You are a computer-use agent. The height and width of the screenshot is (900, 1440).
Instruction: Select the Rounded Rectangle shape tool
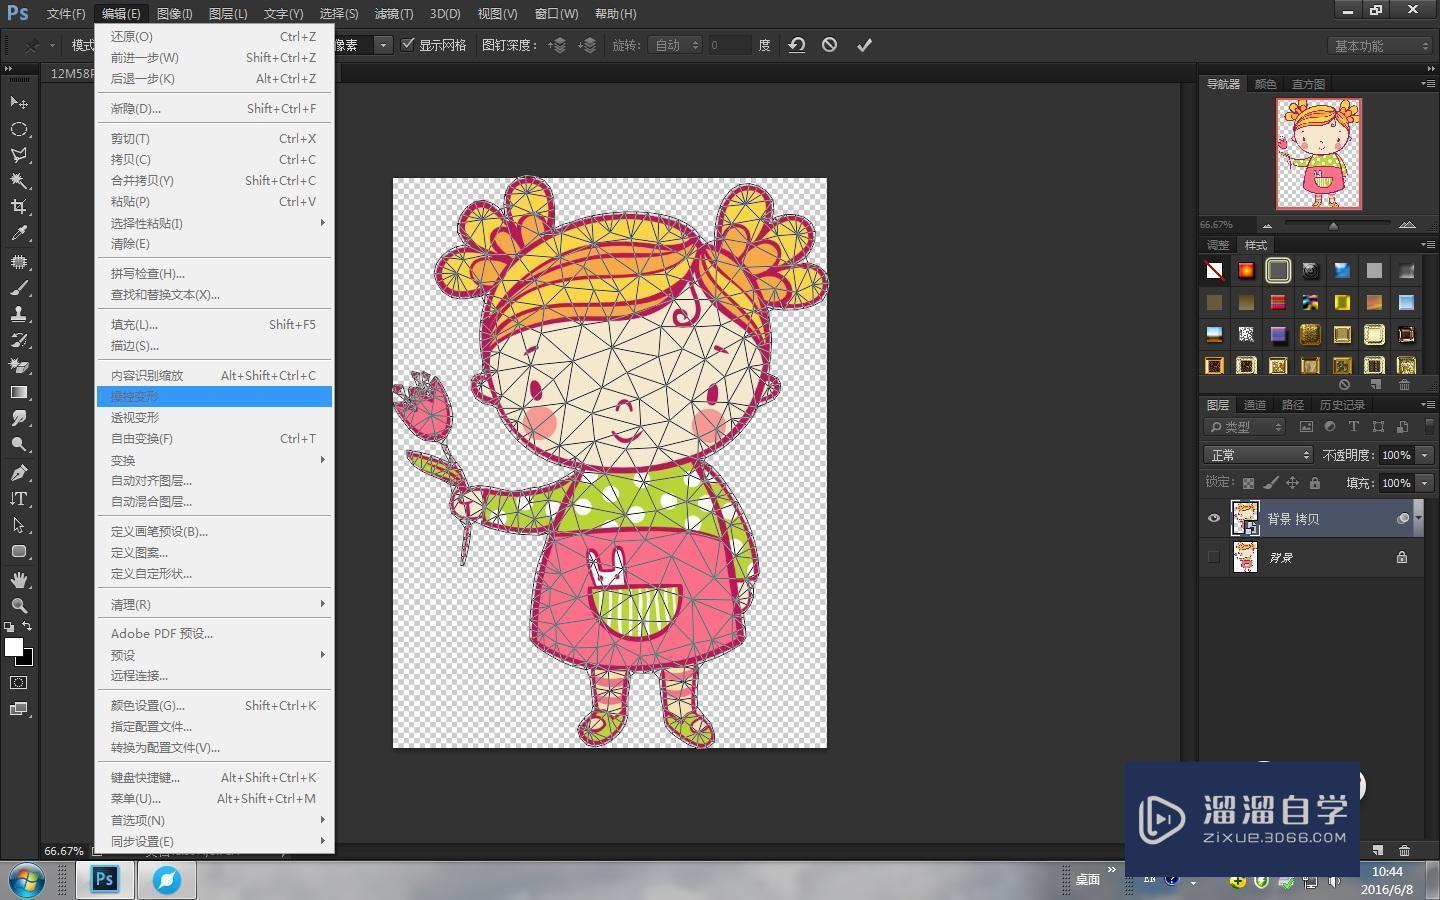(x=18, y=551)
